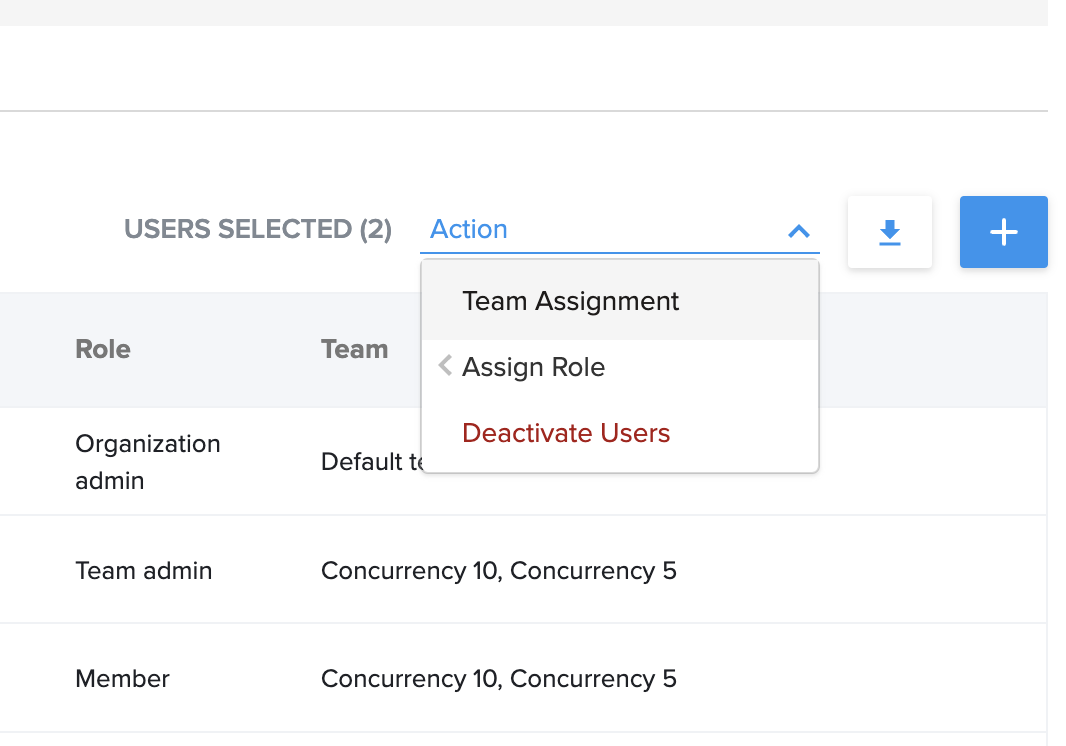Screen dimensions: 1066x746
Task: Choose Team Assignment from the menu
Action: pyautogui.click(x=570, y=300)
